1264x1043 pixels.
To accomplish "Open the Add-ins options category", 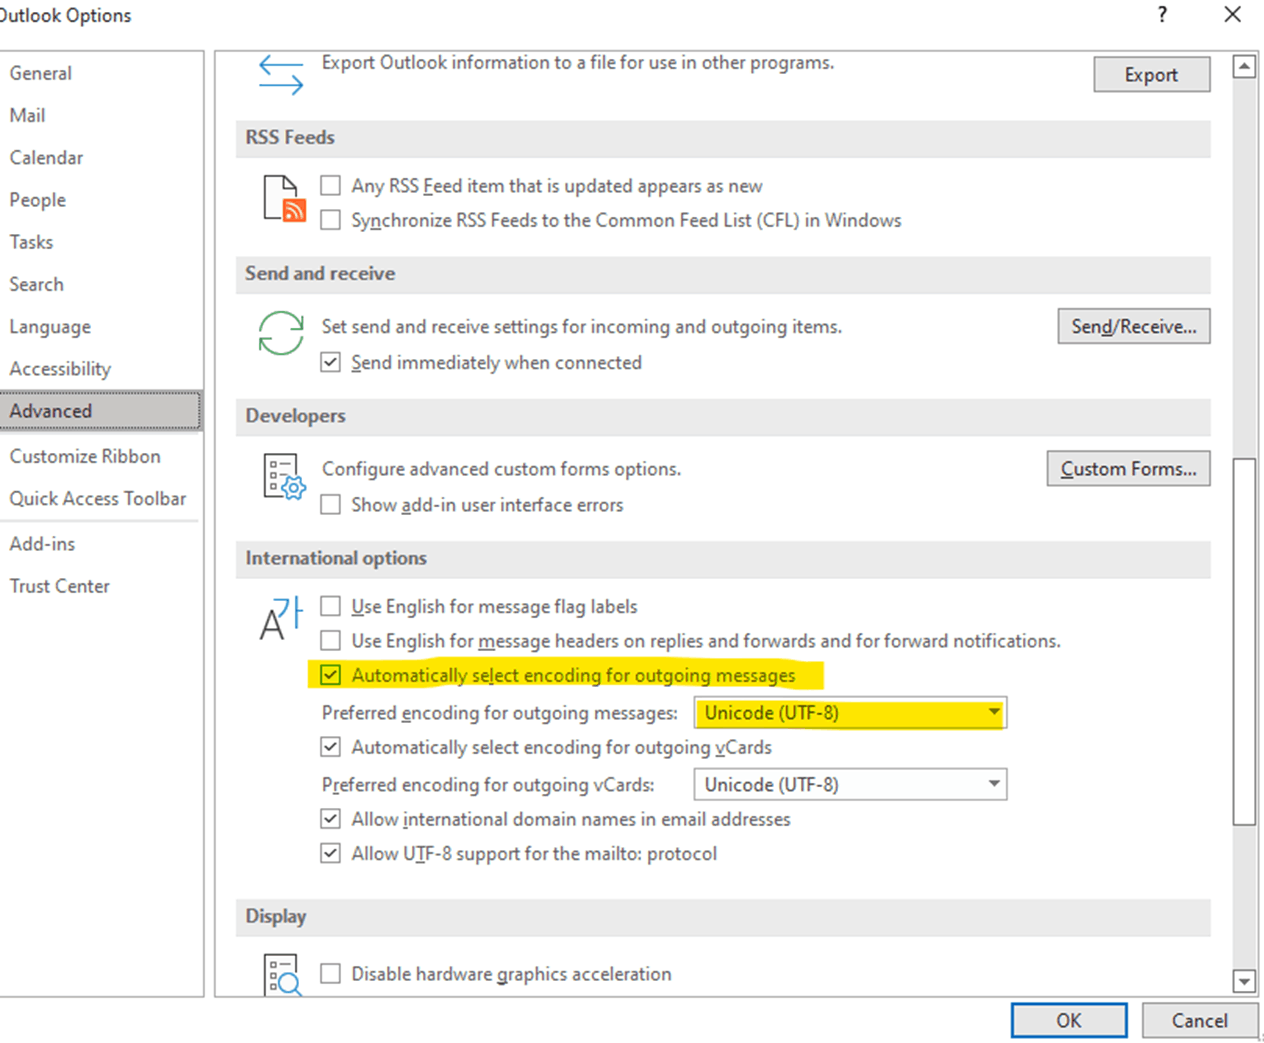I will (100, 544).
